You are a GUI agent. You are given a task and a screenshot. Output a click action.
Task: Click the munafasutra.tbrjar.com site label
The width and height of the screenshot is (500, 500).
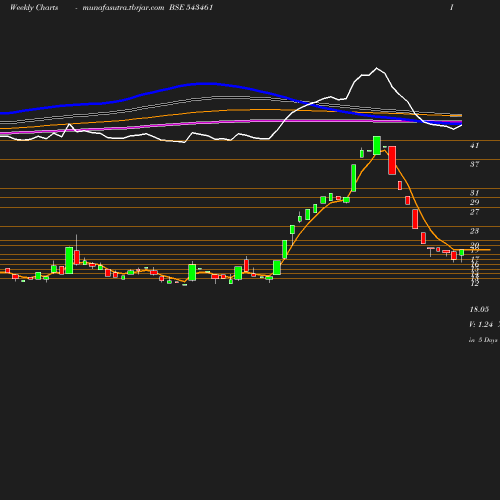click(x=123, y=8)
